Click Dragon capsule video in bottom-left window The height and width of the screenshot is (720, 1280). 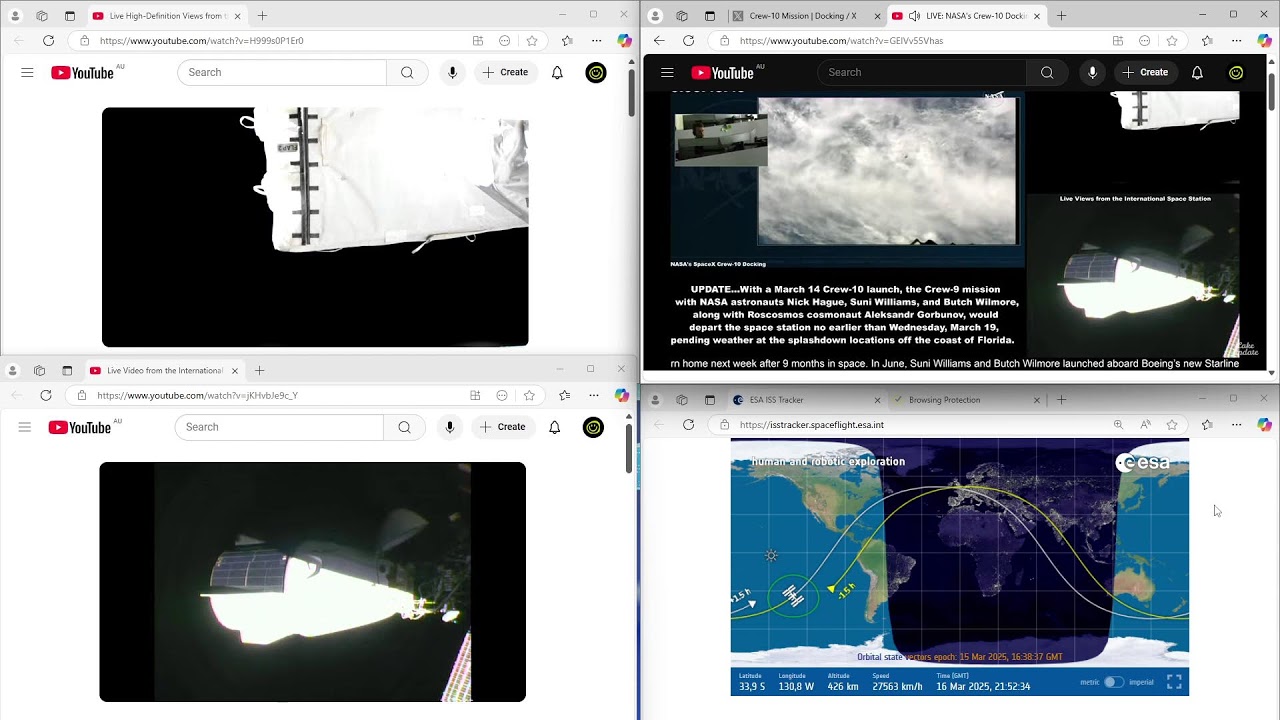312,582
